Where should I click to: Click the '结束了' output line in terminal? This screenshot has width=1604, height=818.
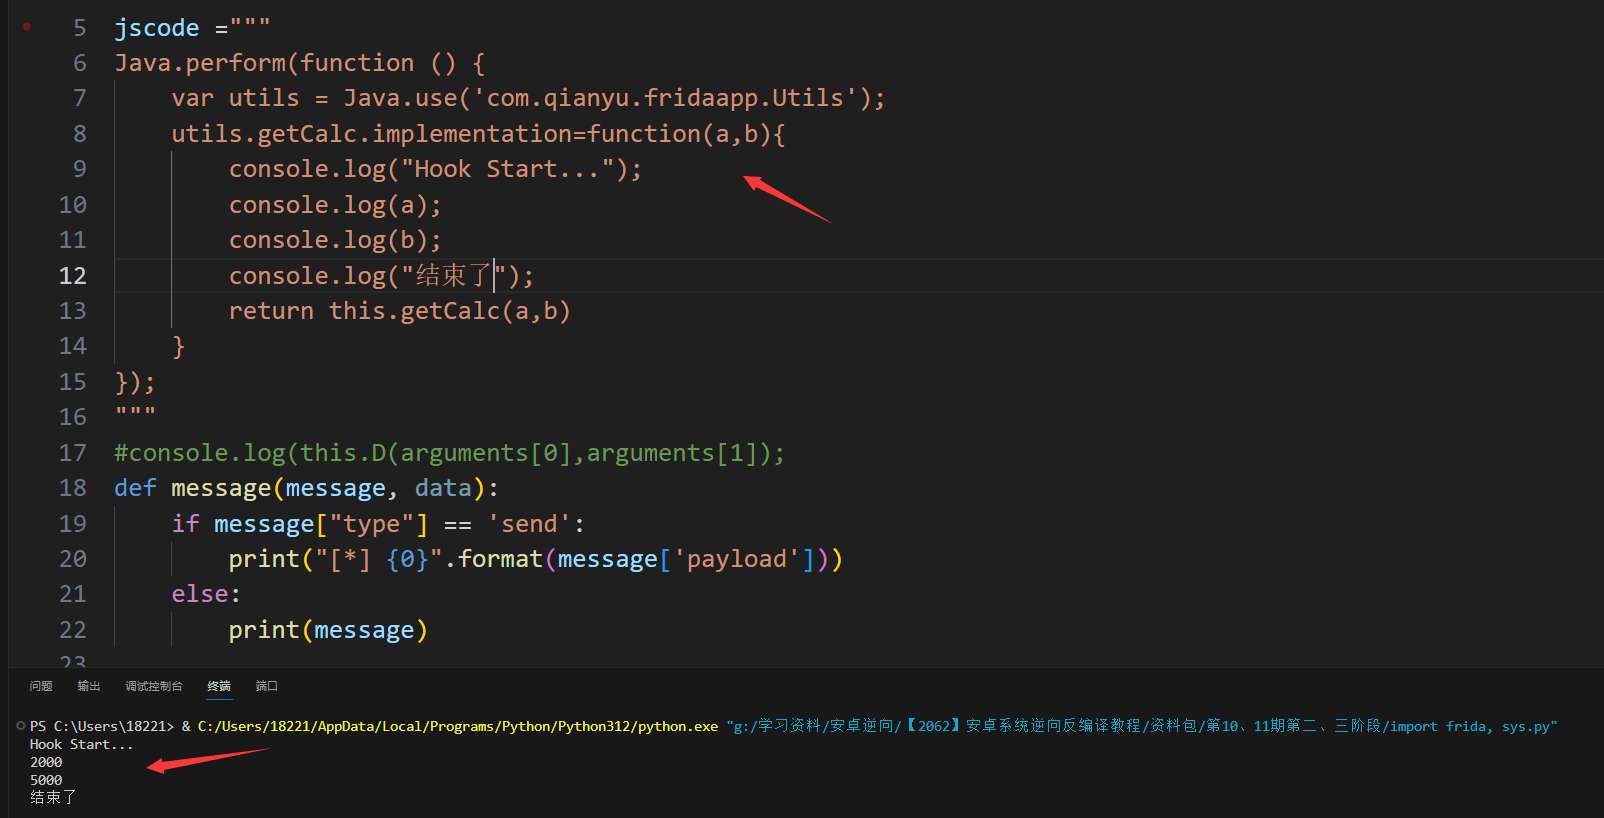tap(53, 797)
